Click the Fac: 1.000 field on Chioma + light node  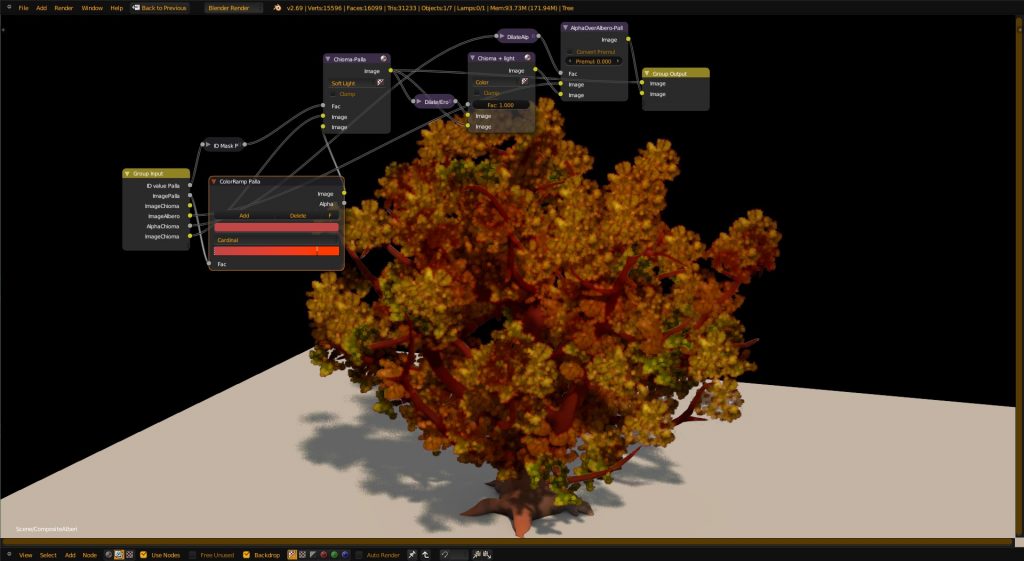point(499,104)
